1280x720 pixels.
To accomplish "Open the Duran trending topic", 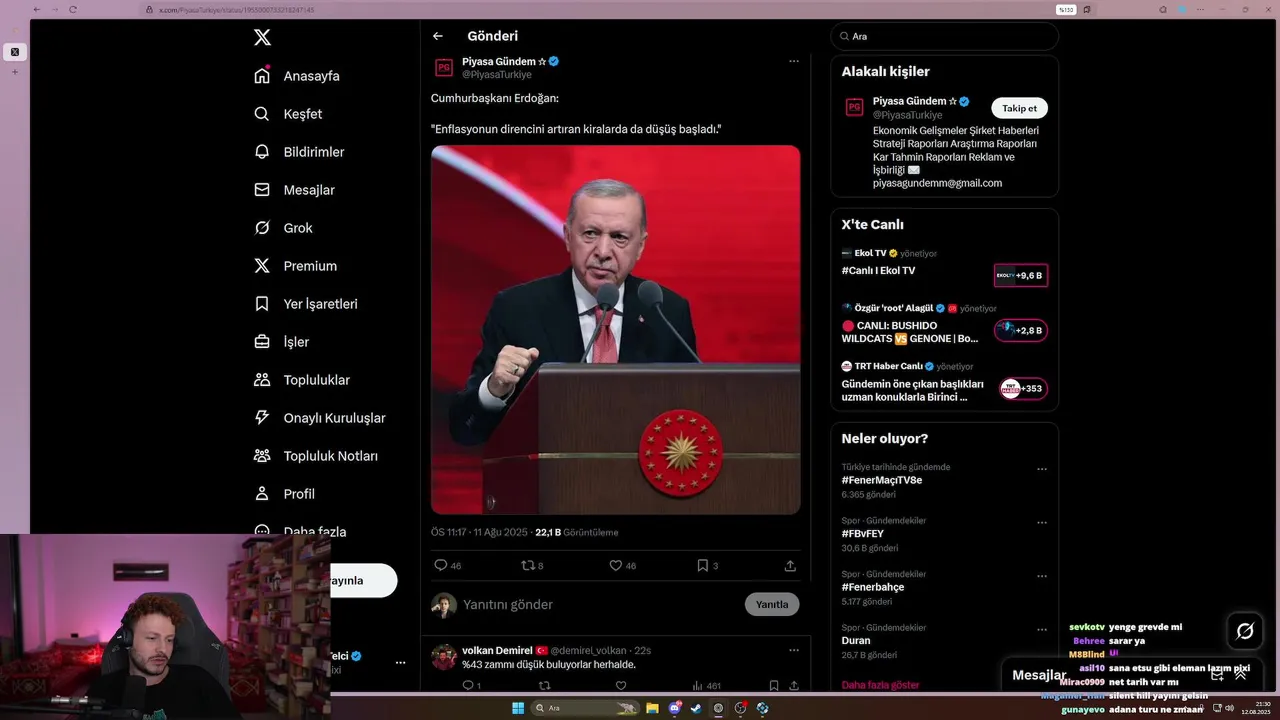I will pos(856,640).
